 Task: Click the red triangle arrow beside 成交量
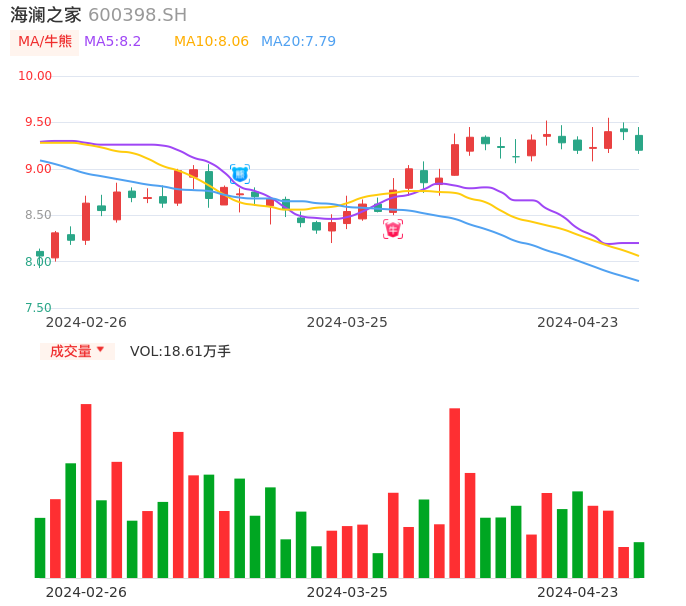tap(101, 349)
